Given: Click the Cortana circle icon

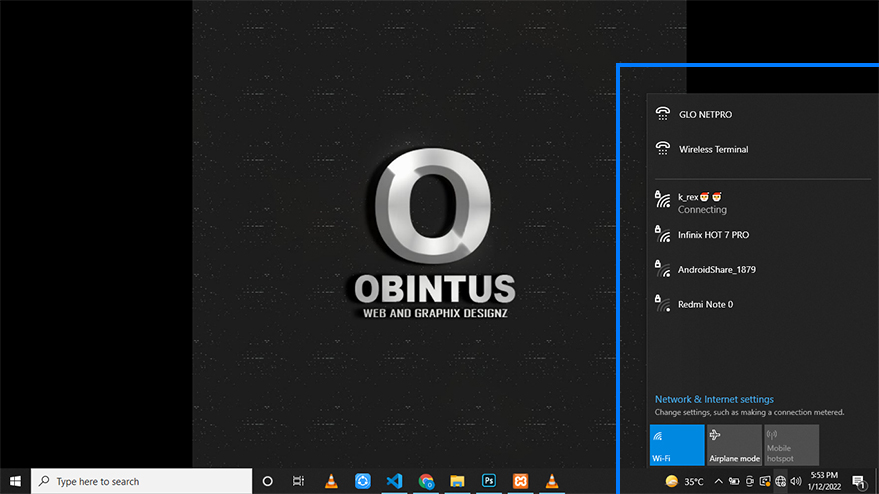Looking at the screenshot, I should 267,481.
